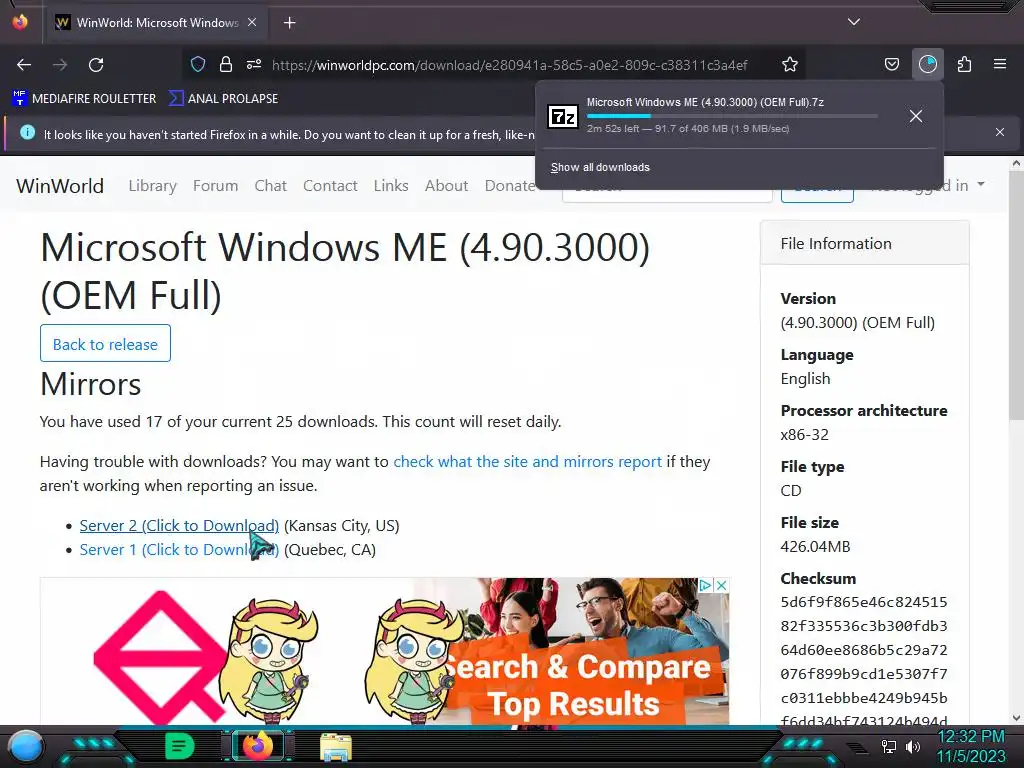Click the File Information panel header
Screen dimensions: 1024x768
tap(865, 244)
